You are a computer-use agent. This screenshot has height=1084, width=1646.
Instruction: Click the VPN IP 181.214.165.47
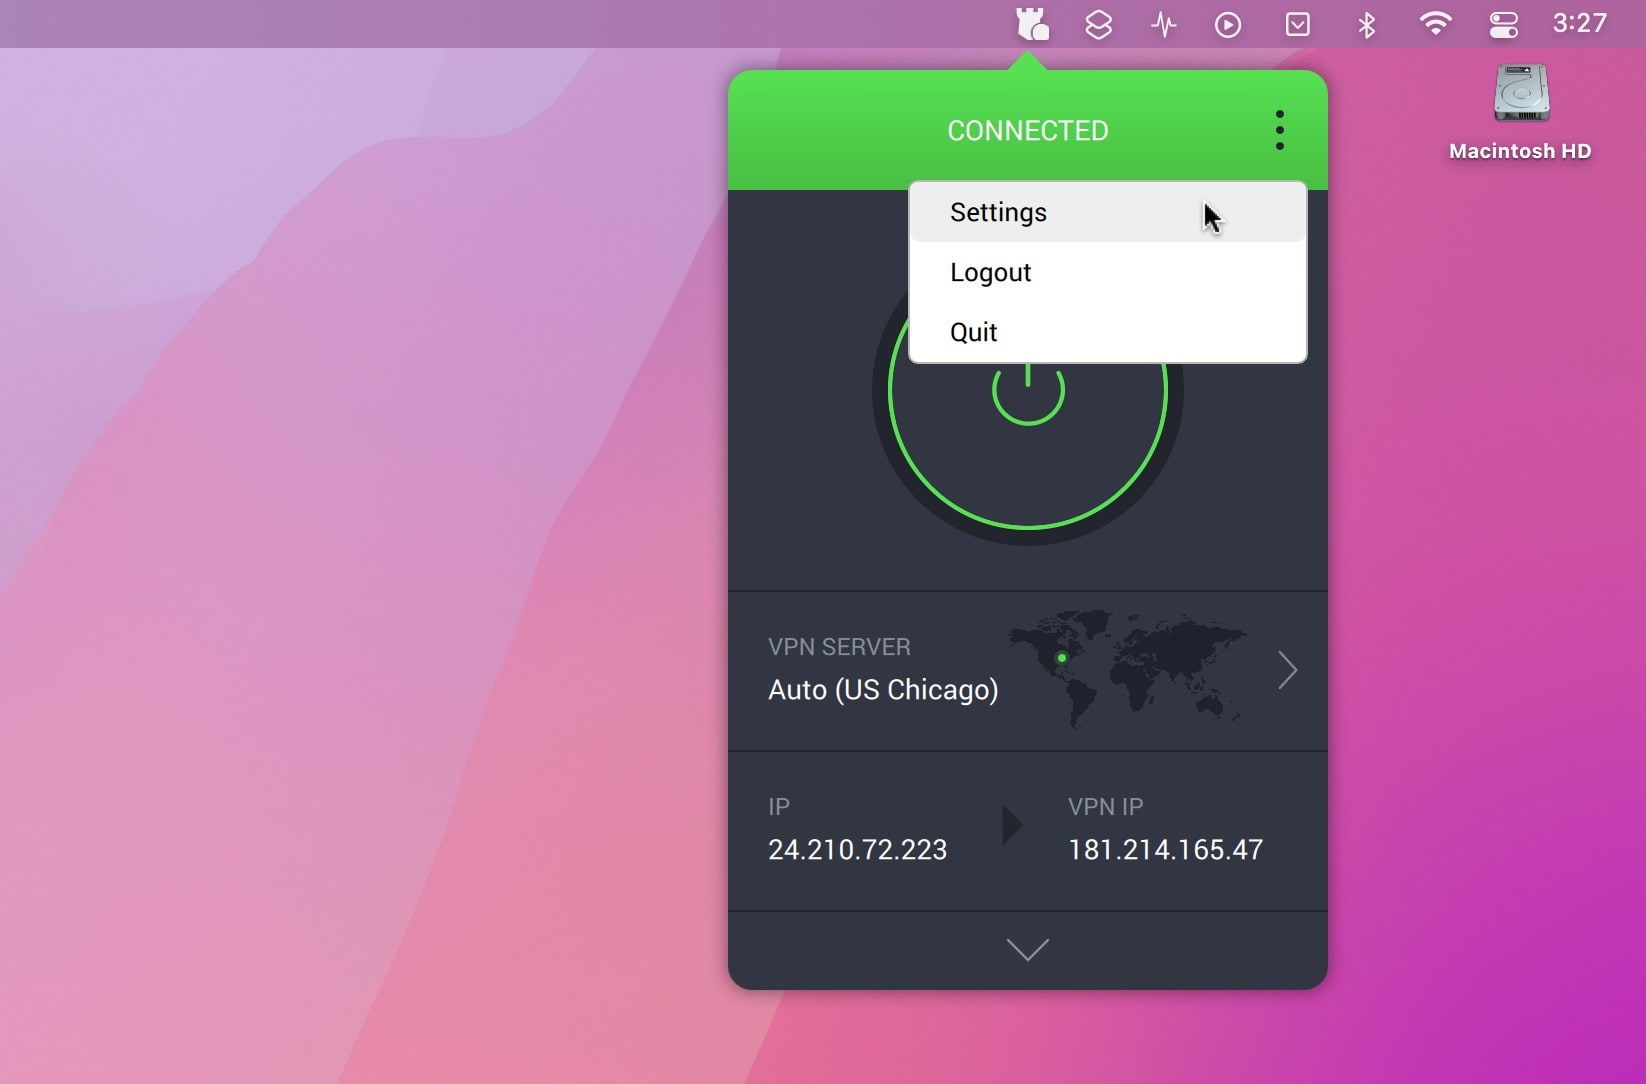click(1165, 850)
